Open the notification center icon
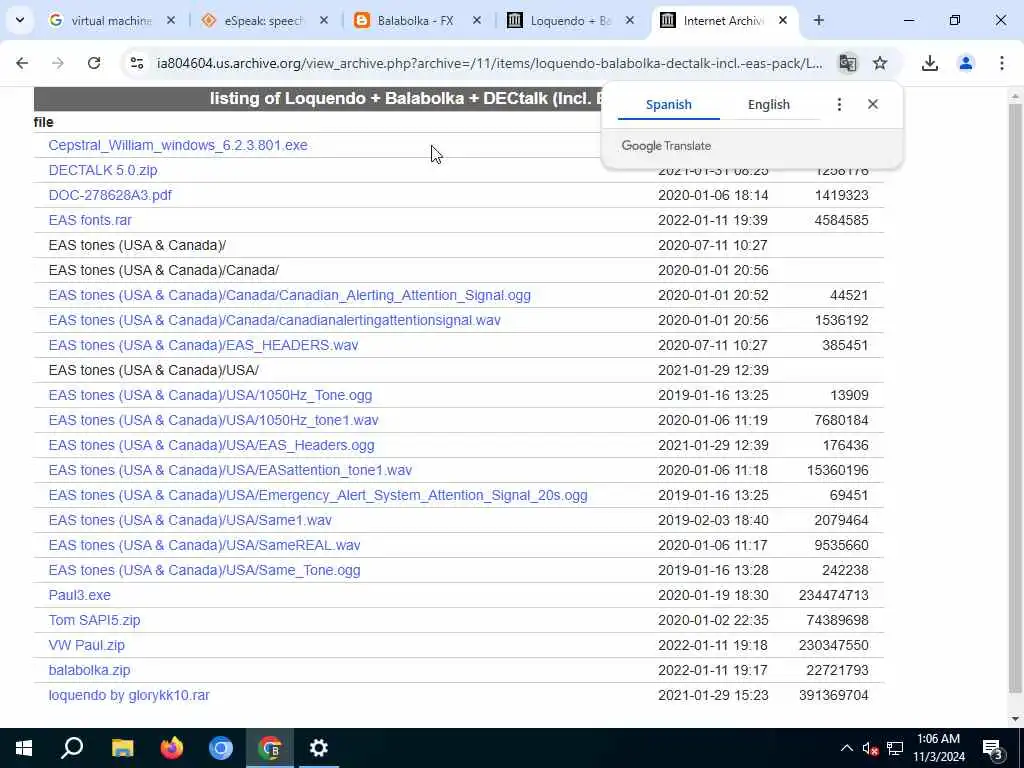 click(993, 749)
